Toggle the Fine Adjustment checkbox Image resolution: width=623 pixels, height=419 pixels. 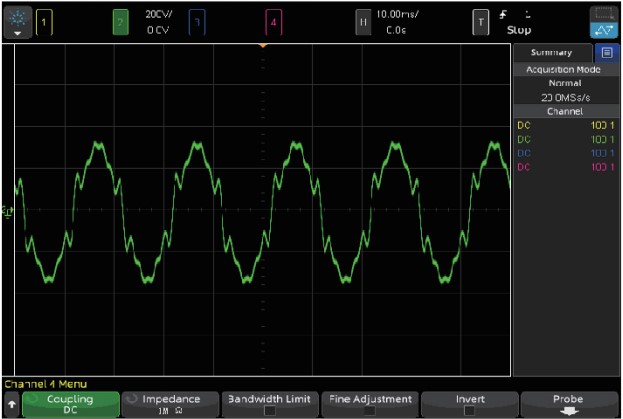click(369, 409)
